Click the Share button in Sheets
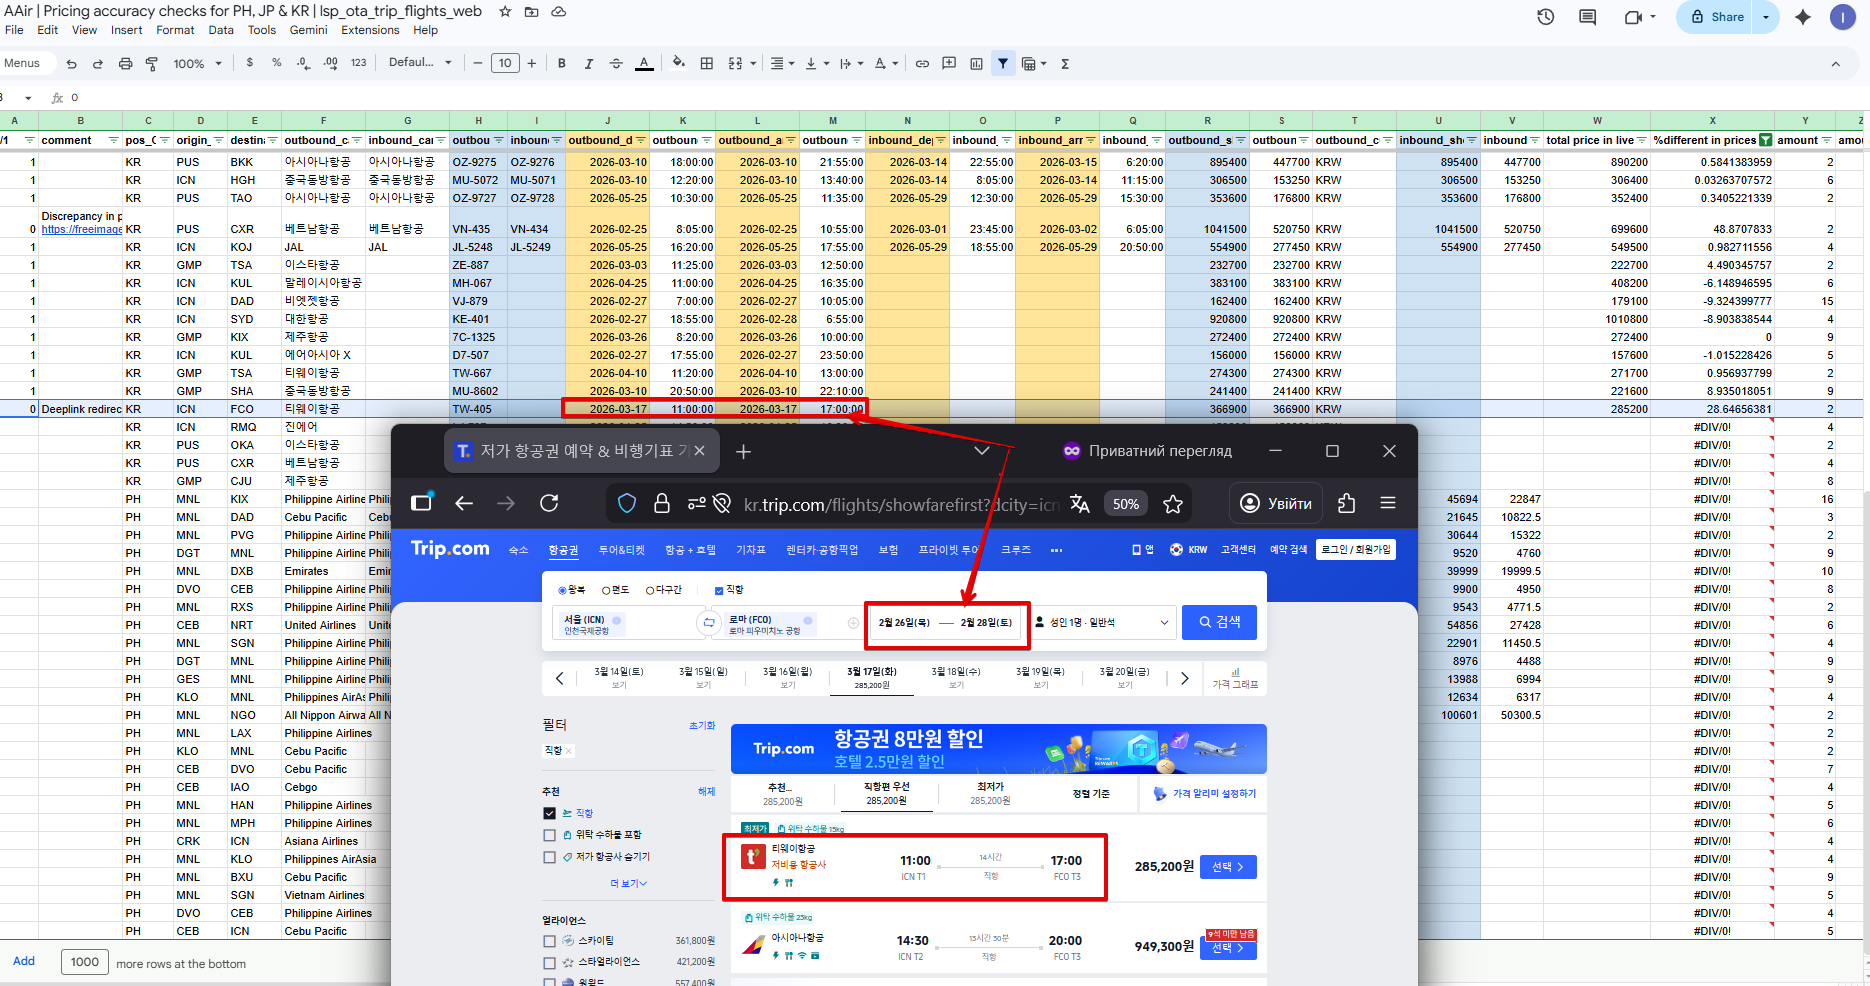Viewport: 1870px width, 986px height. [1717, 17]
